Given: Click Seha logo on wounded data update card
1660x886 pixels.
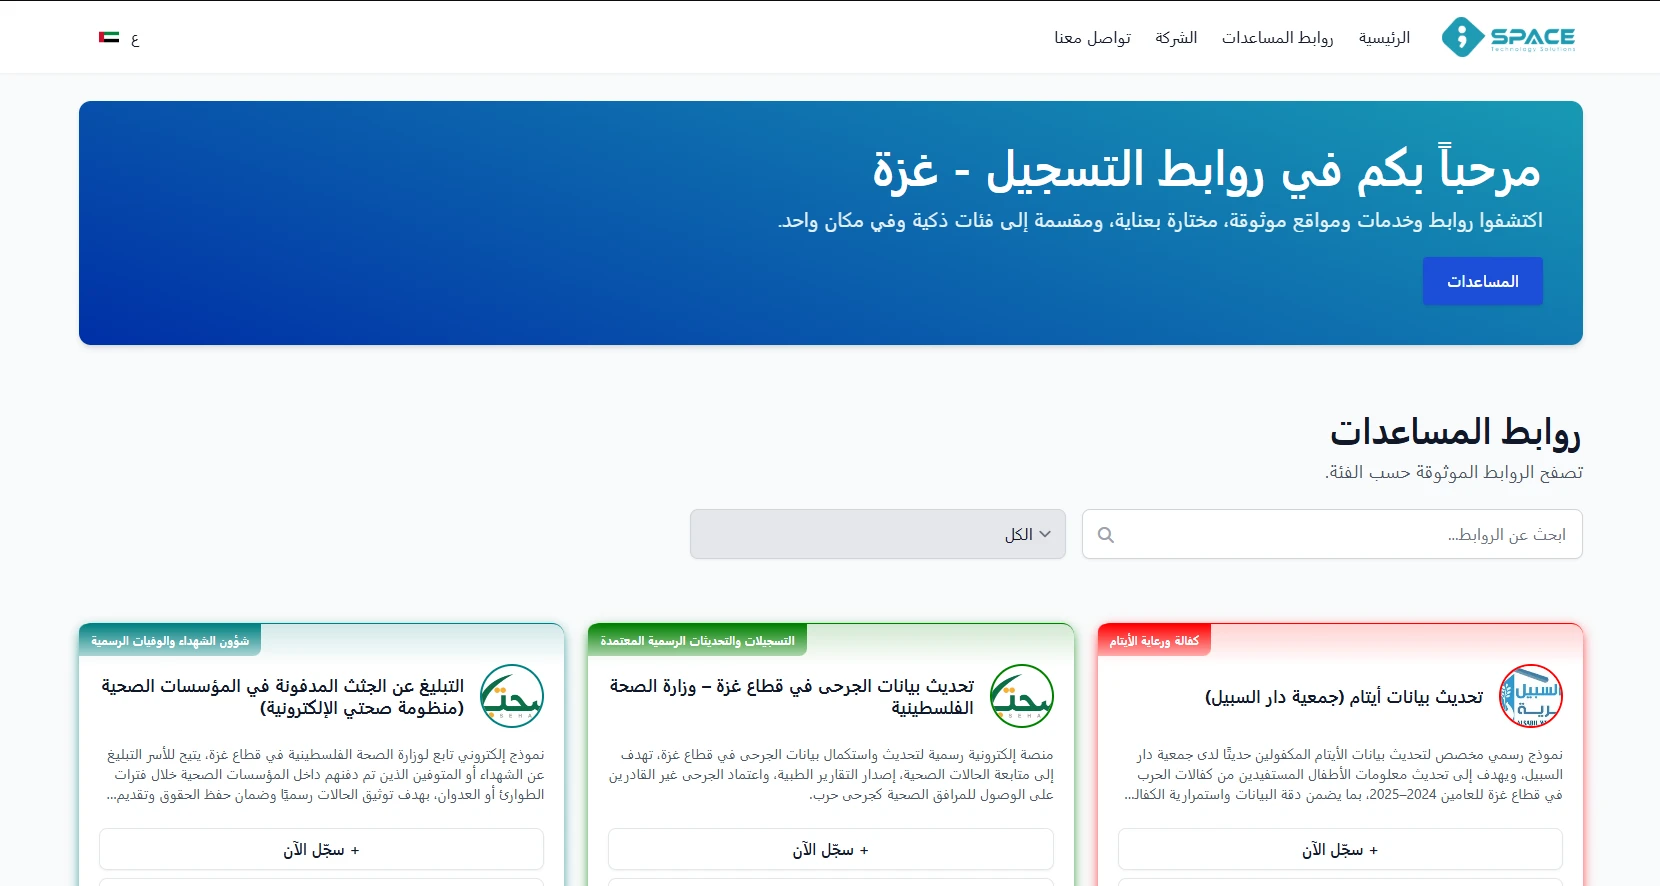Looking at the screenshot, I should click(x=1022, y=696).
